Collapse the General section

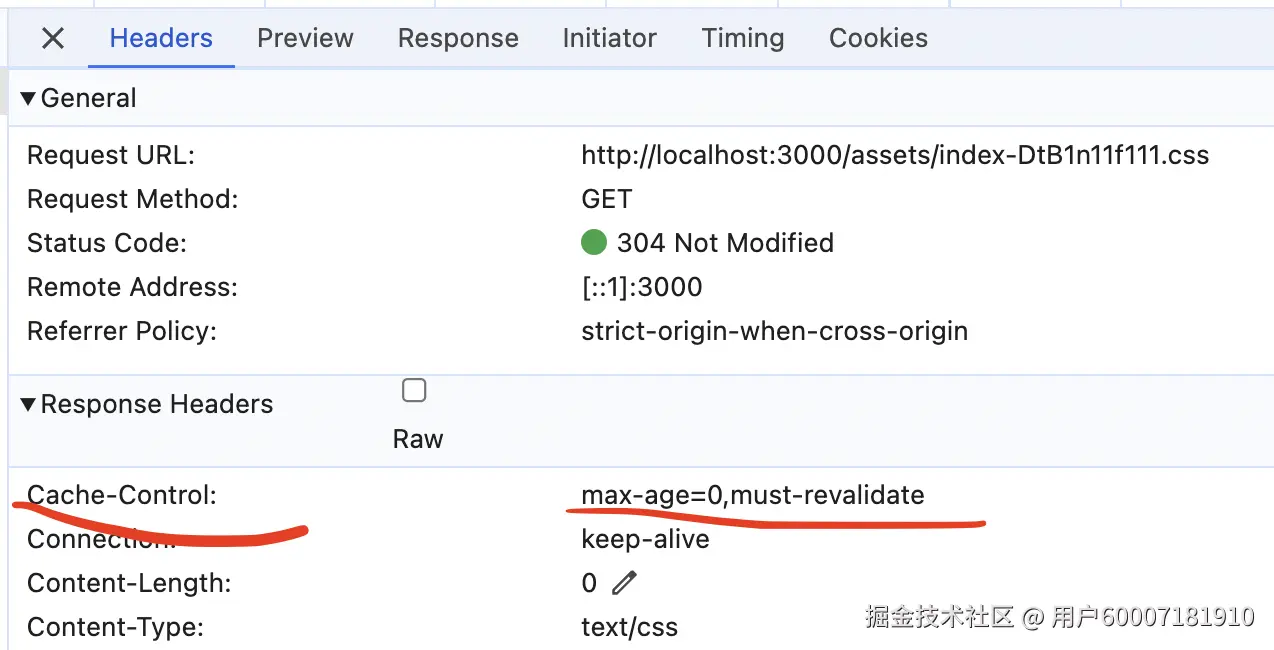28,98
